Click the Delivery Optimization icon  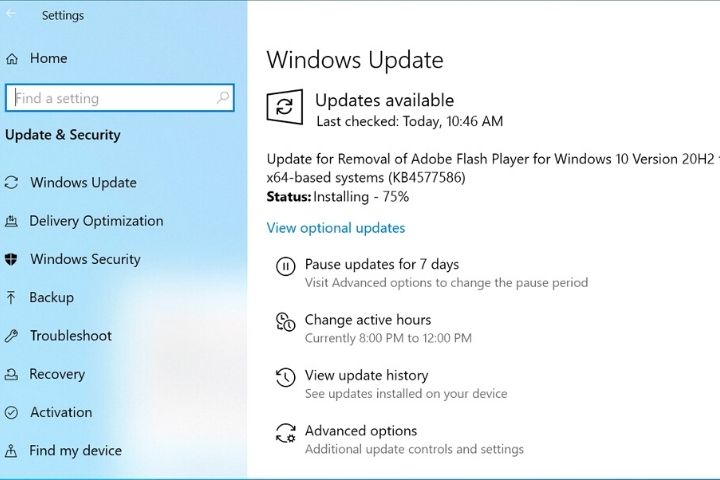click(x=12, y=221)
